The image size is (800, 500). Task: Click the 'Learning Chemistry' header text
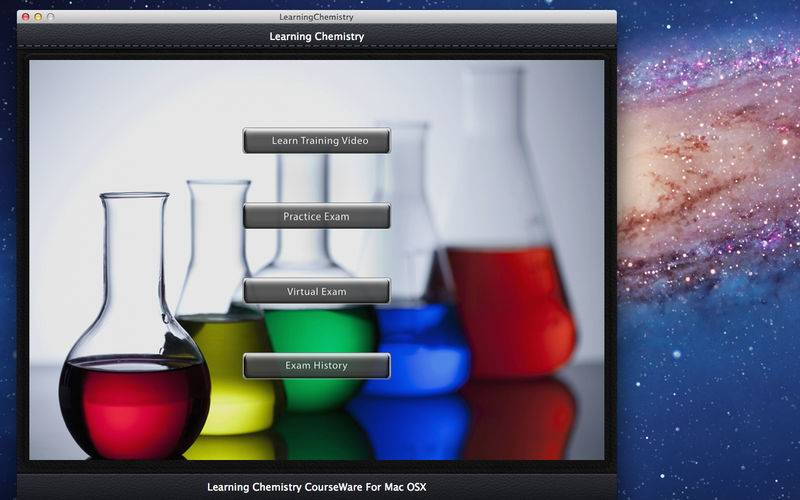316,37
